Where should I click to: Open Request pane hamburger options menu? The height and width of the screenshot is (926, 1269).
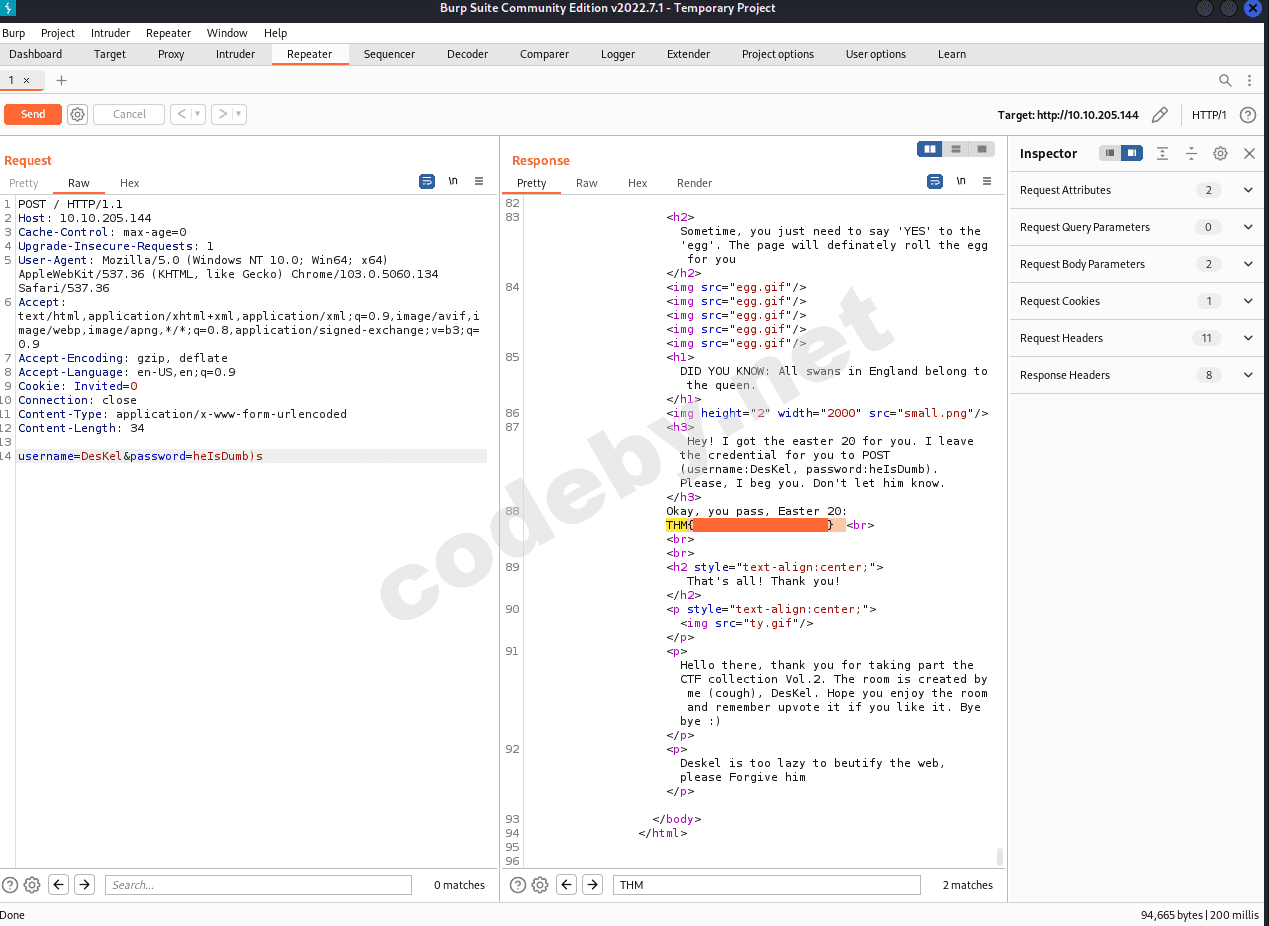479,182
